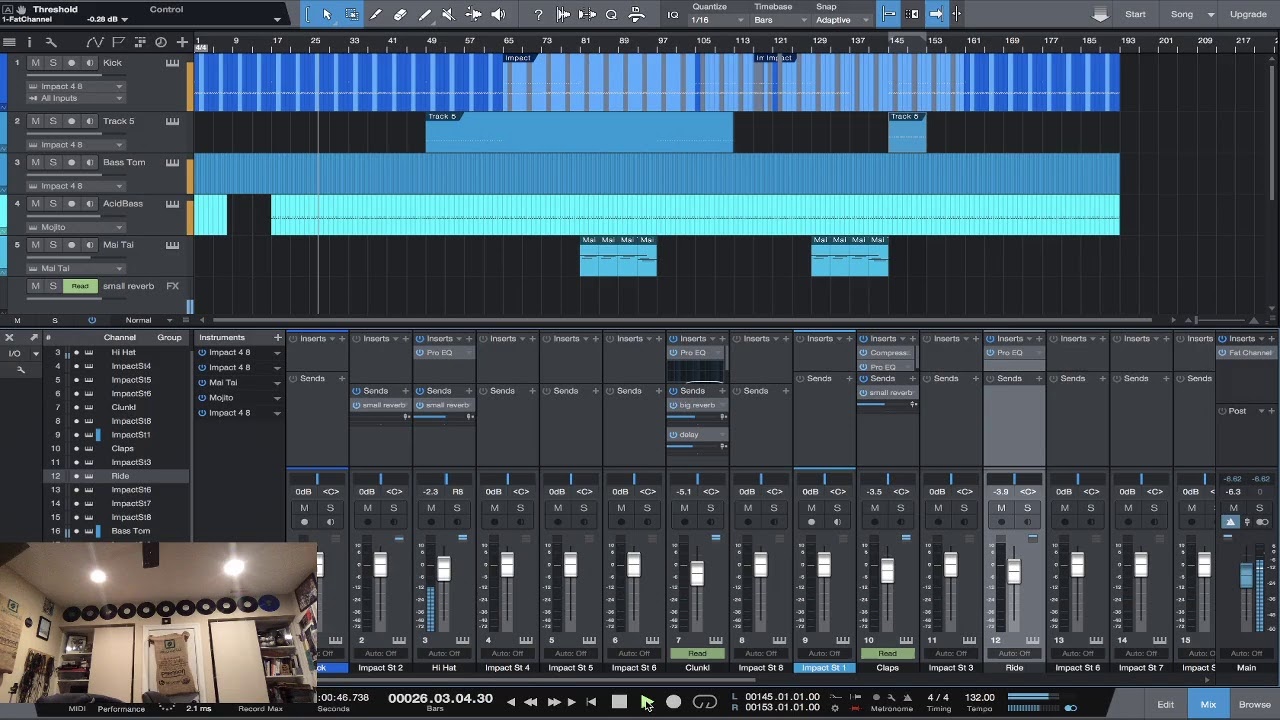Expand the Mojito instrument dropdown

277,398
